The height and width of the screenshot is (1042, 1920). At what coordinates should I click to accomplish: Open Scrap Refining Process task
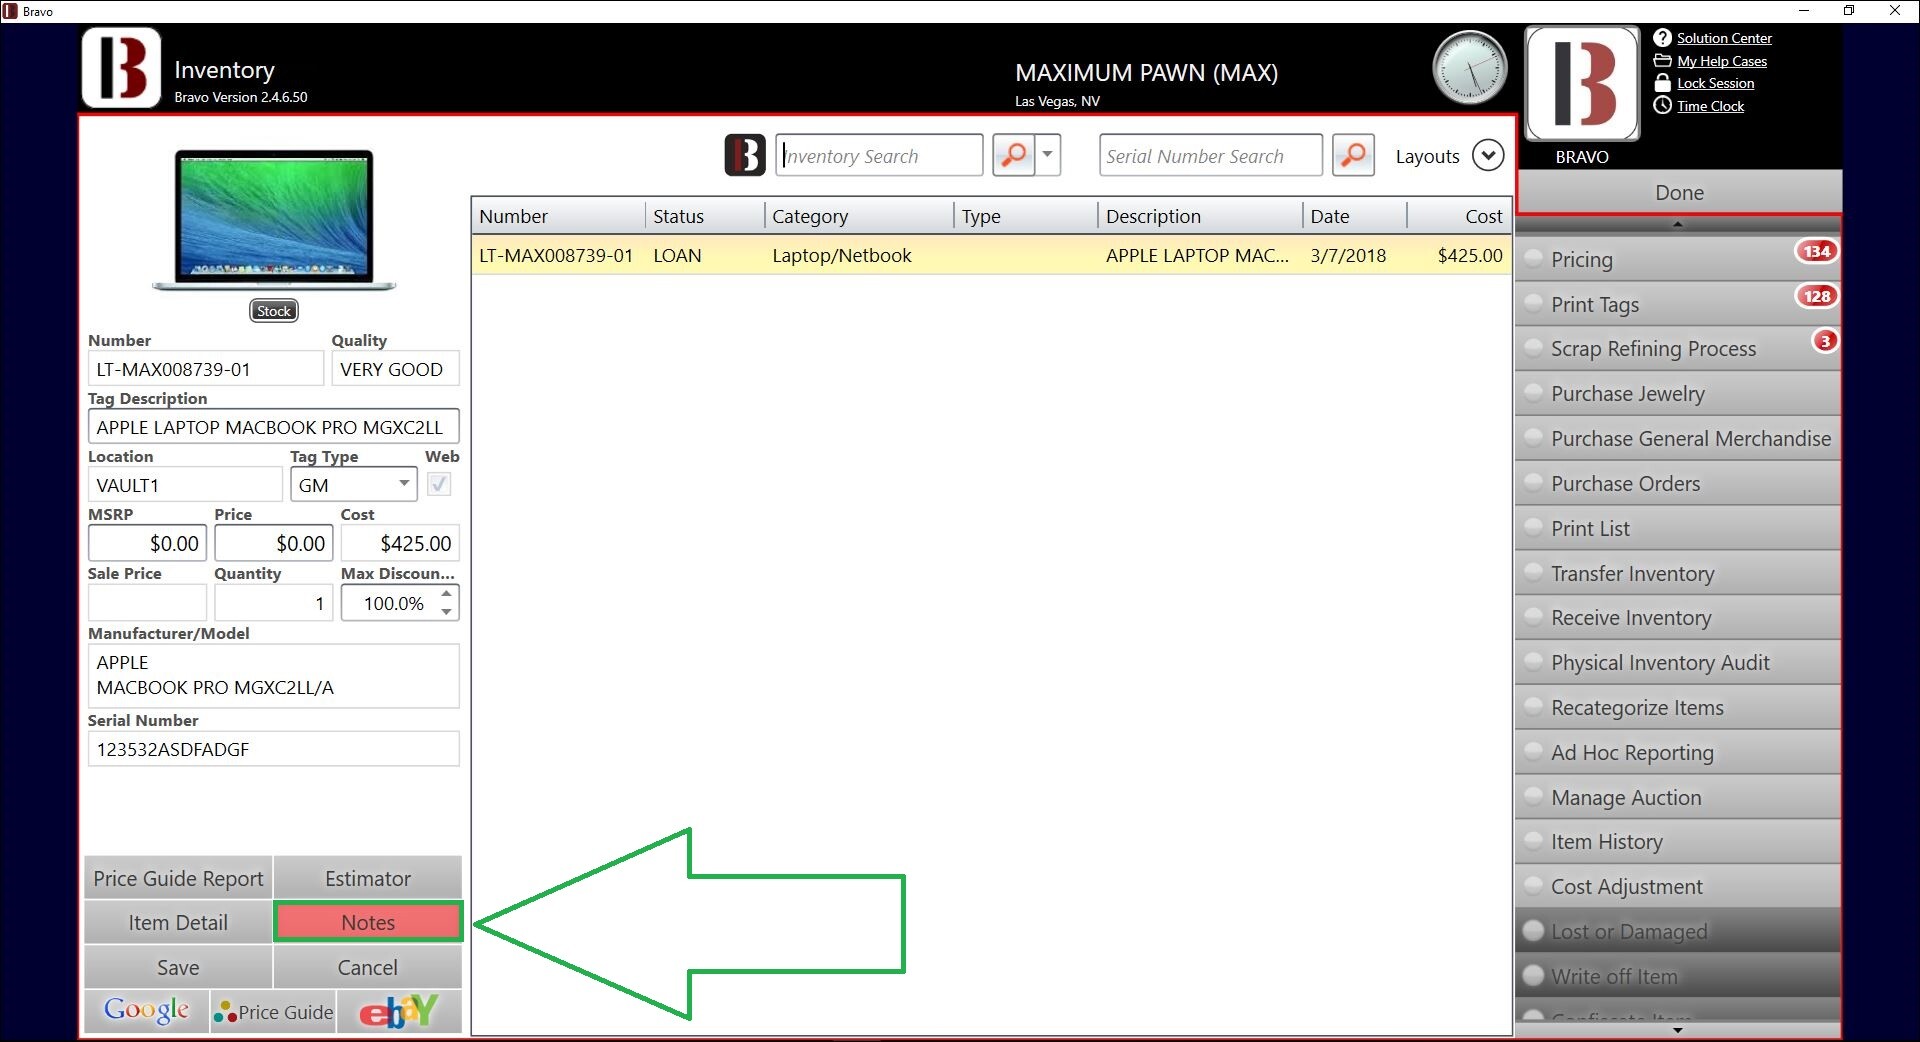pyautogui.click(x=1678, y=349)
